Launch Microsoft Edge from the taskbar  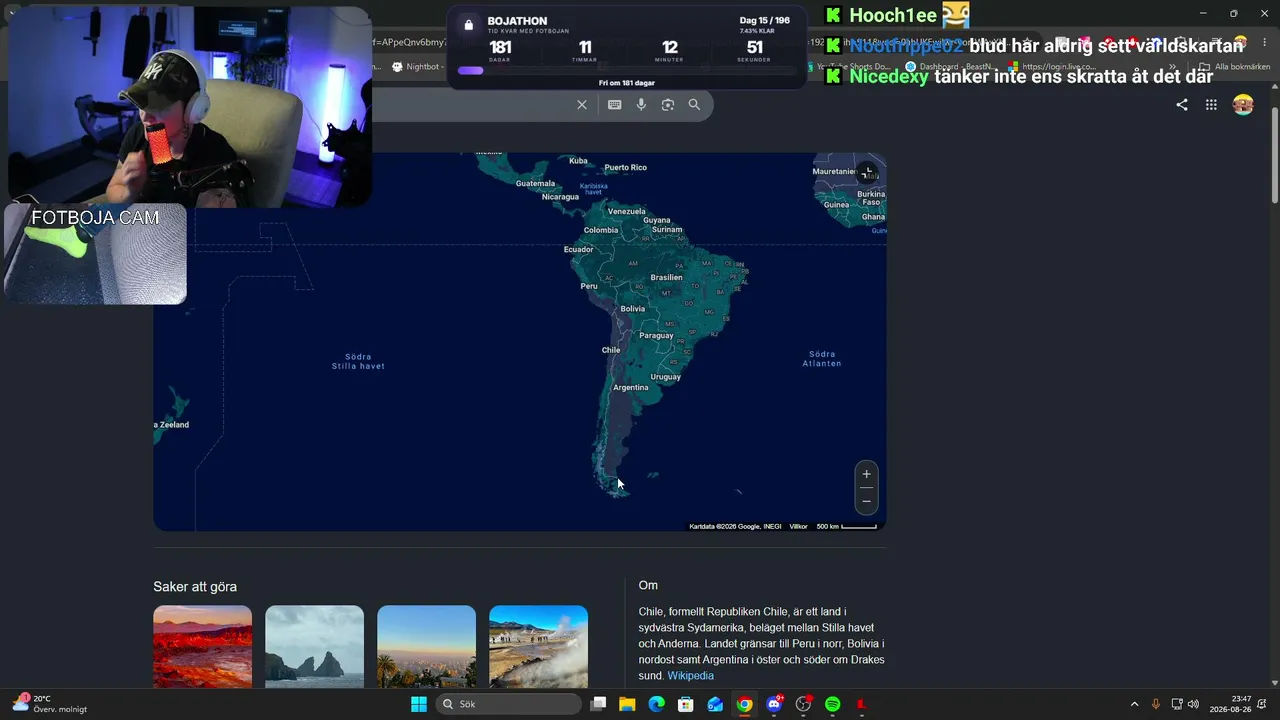click(x=656, y=704)
